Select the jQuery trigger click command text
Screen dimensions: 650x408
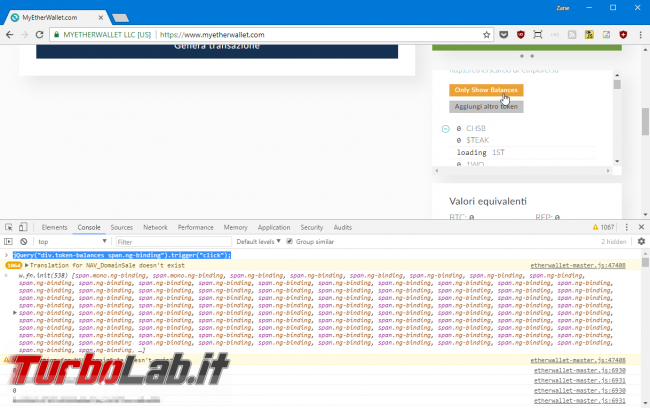click(x=122, y=255)
